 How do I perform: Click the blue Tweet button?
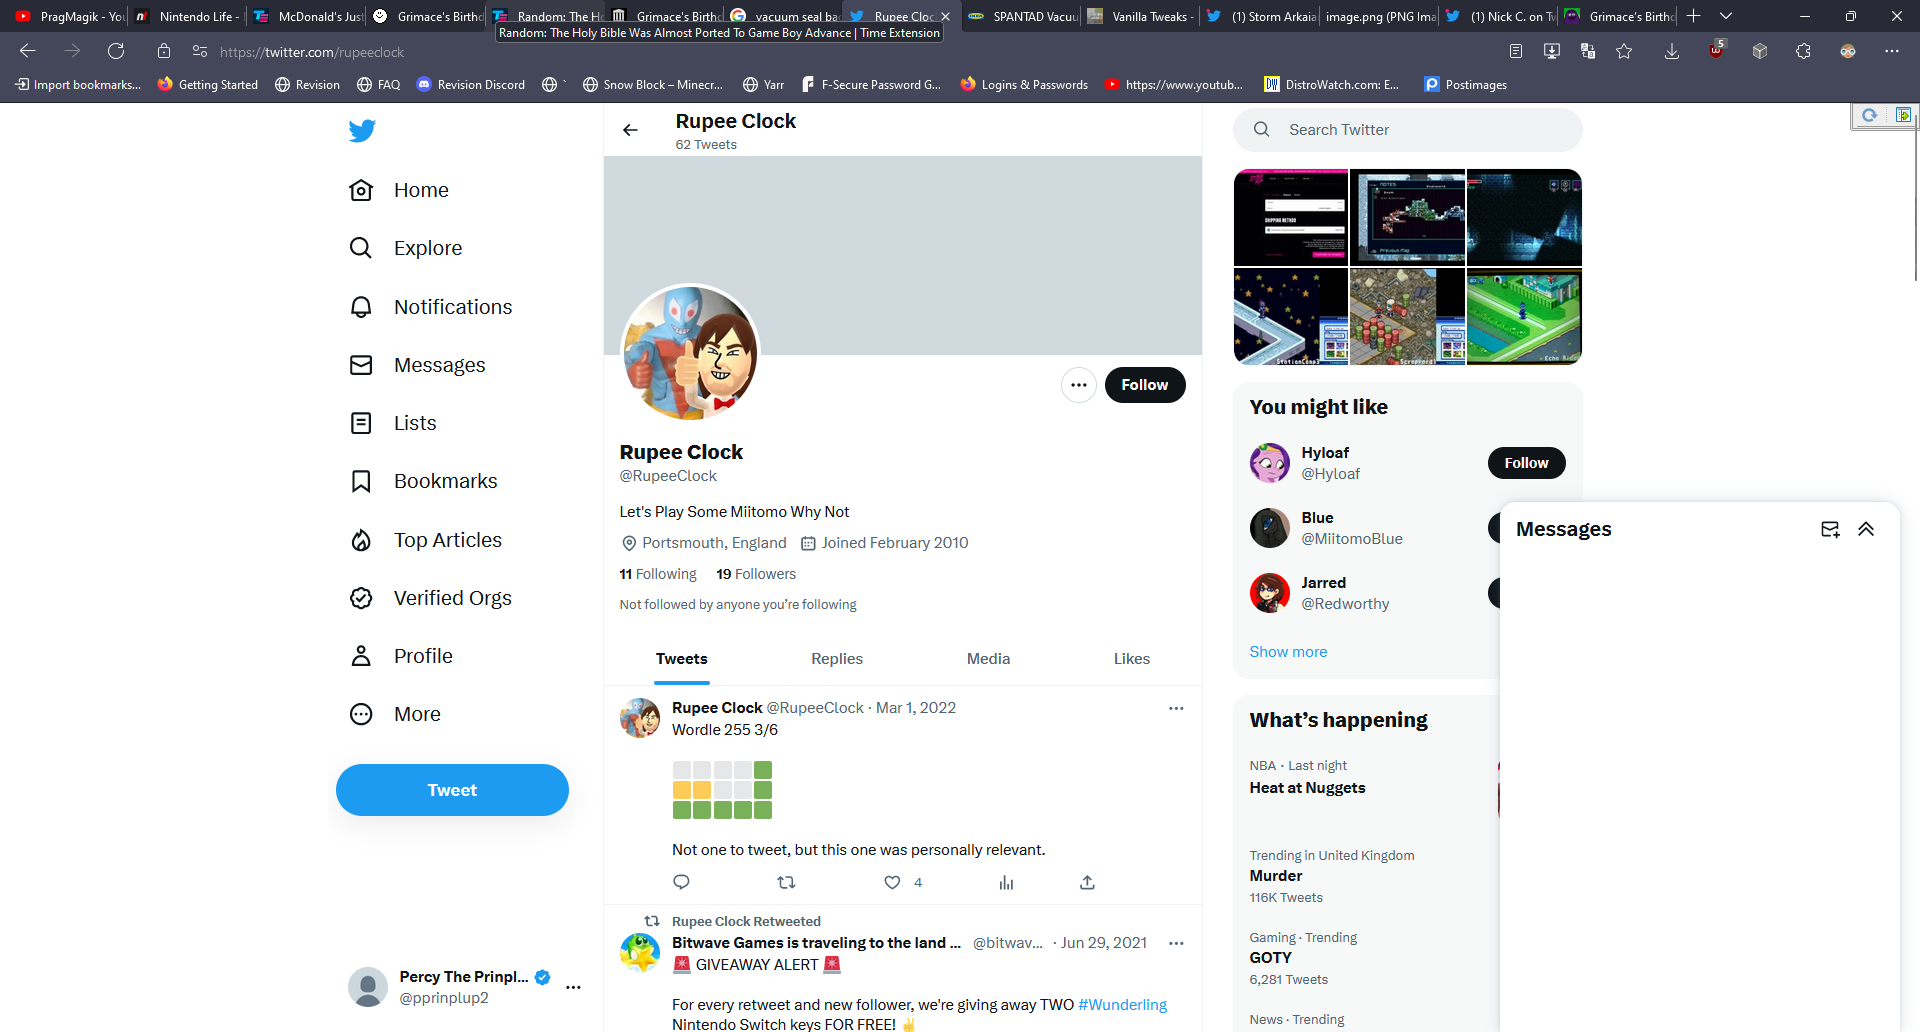[x=452, y=790]
